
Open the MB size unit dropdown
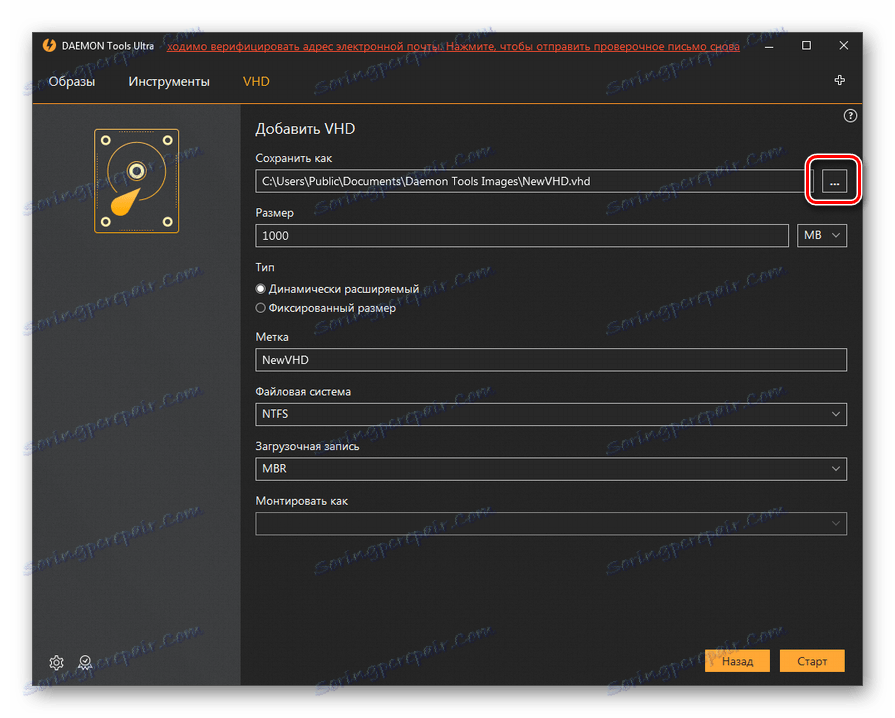821,235
